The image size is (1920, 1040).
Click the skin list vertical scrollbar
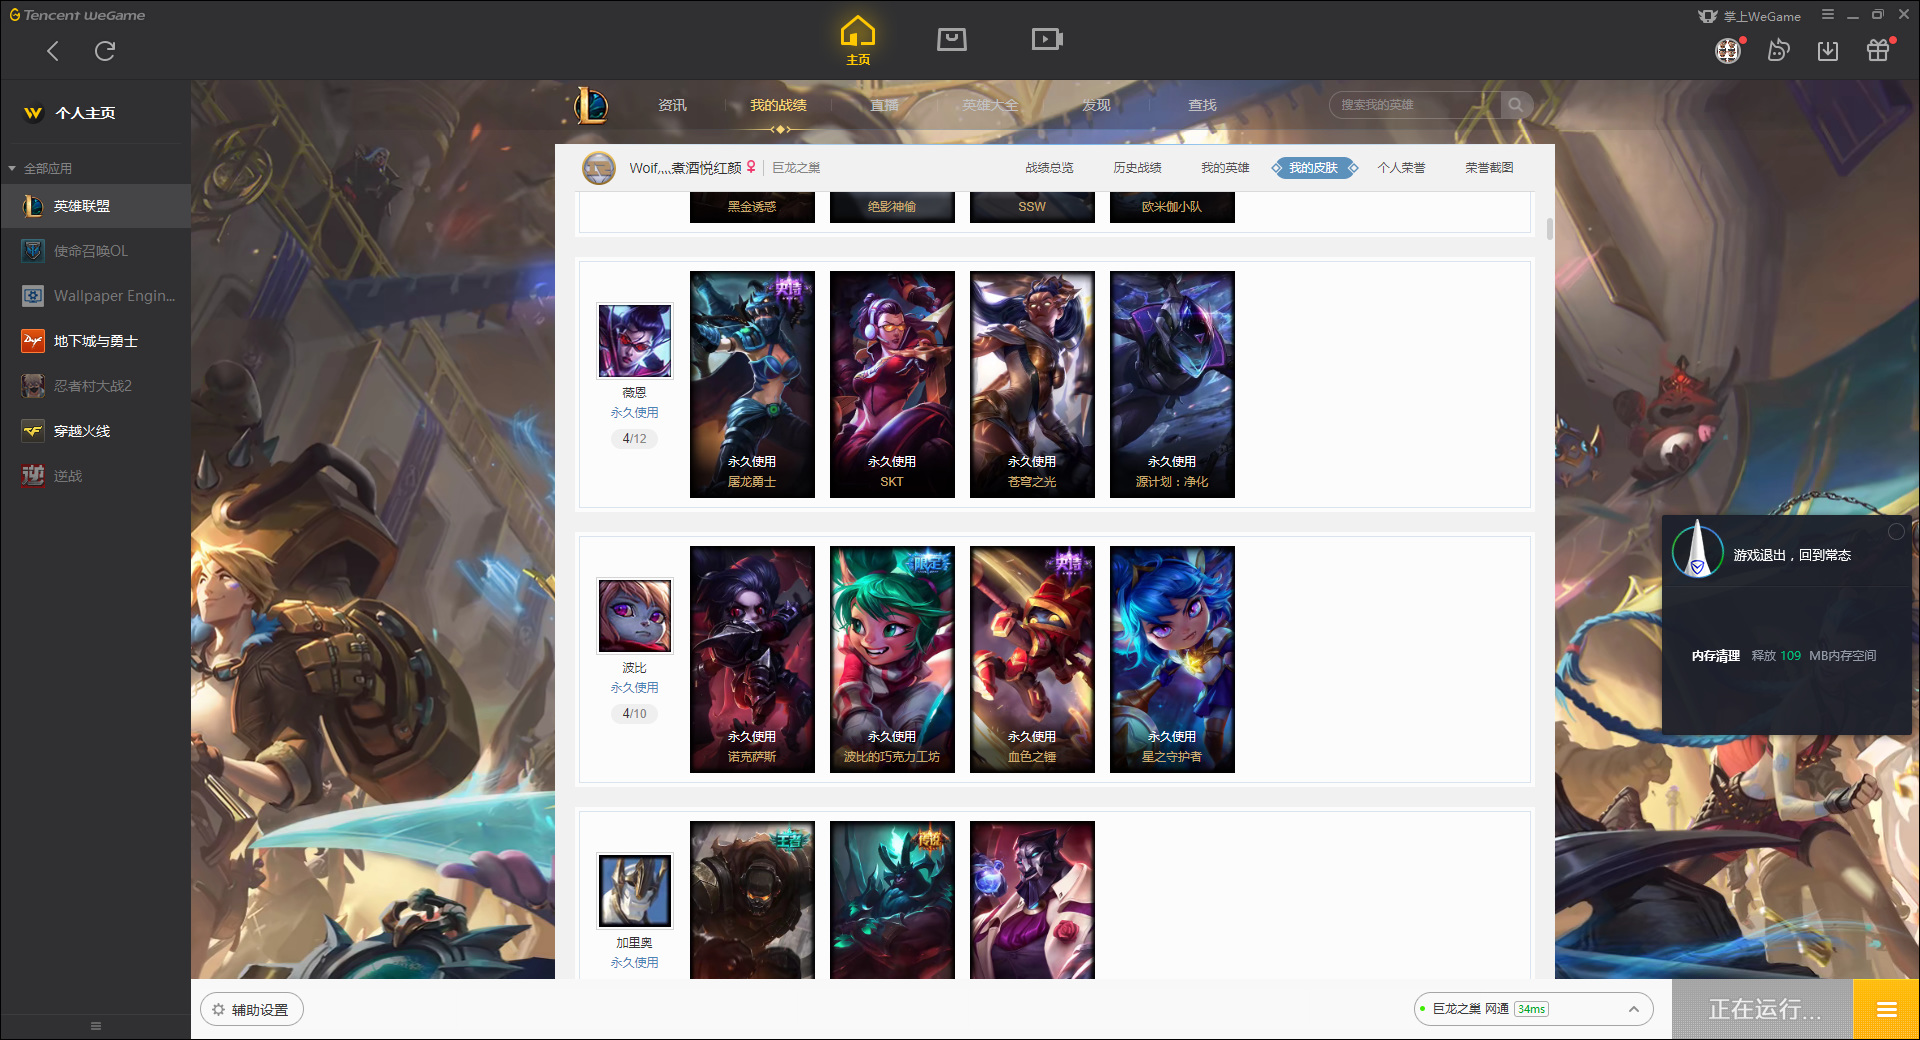pos(1550,229)
